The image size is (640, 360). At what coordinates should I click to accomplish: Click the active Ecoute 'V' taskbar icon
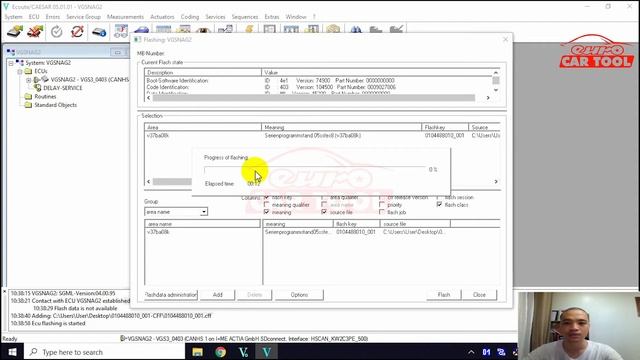pyautogui.click(x=267, y=352)
